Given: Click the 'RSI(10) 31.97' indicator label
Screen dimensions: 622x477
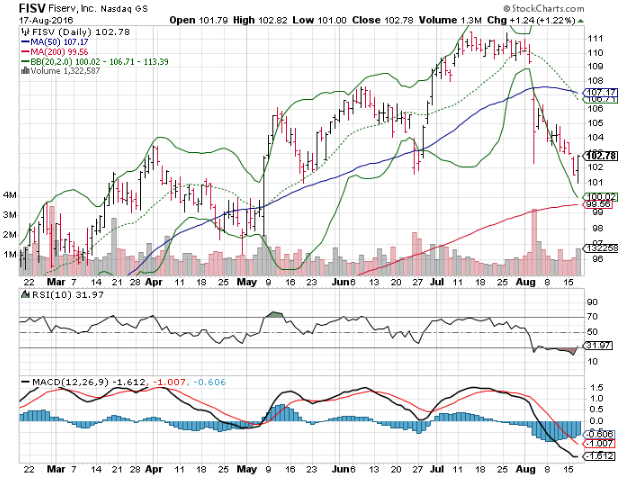Looking at the screenshot, I should [x=68, y=294].
